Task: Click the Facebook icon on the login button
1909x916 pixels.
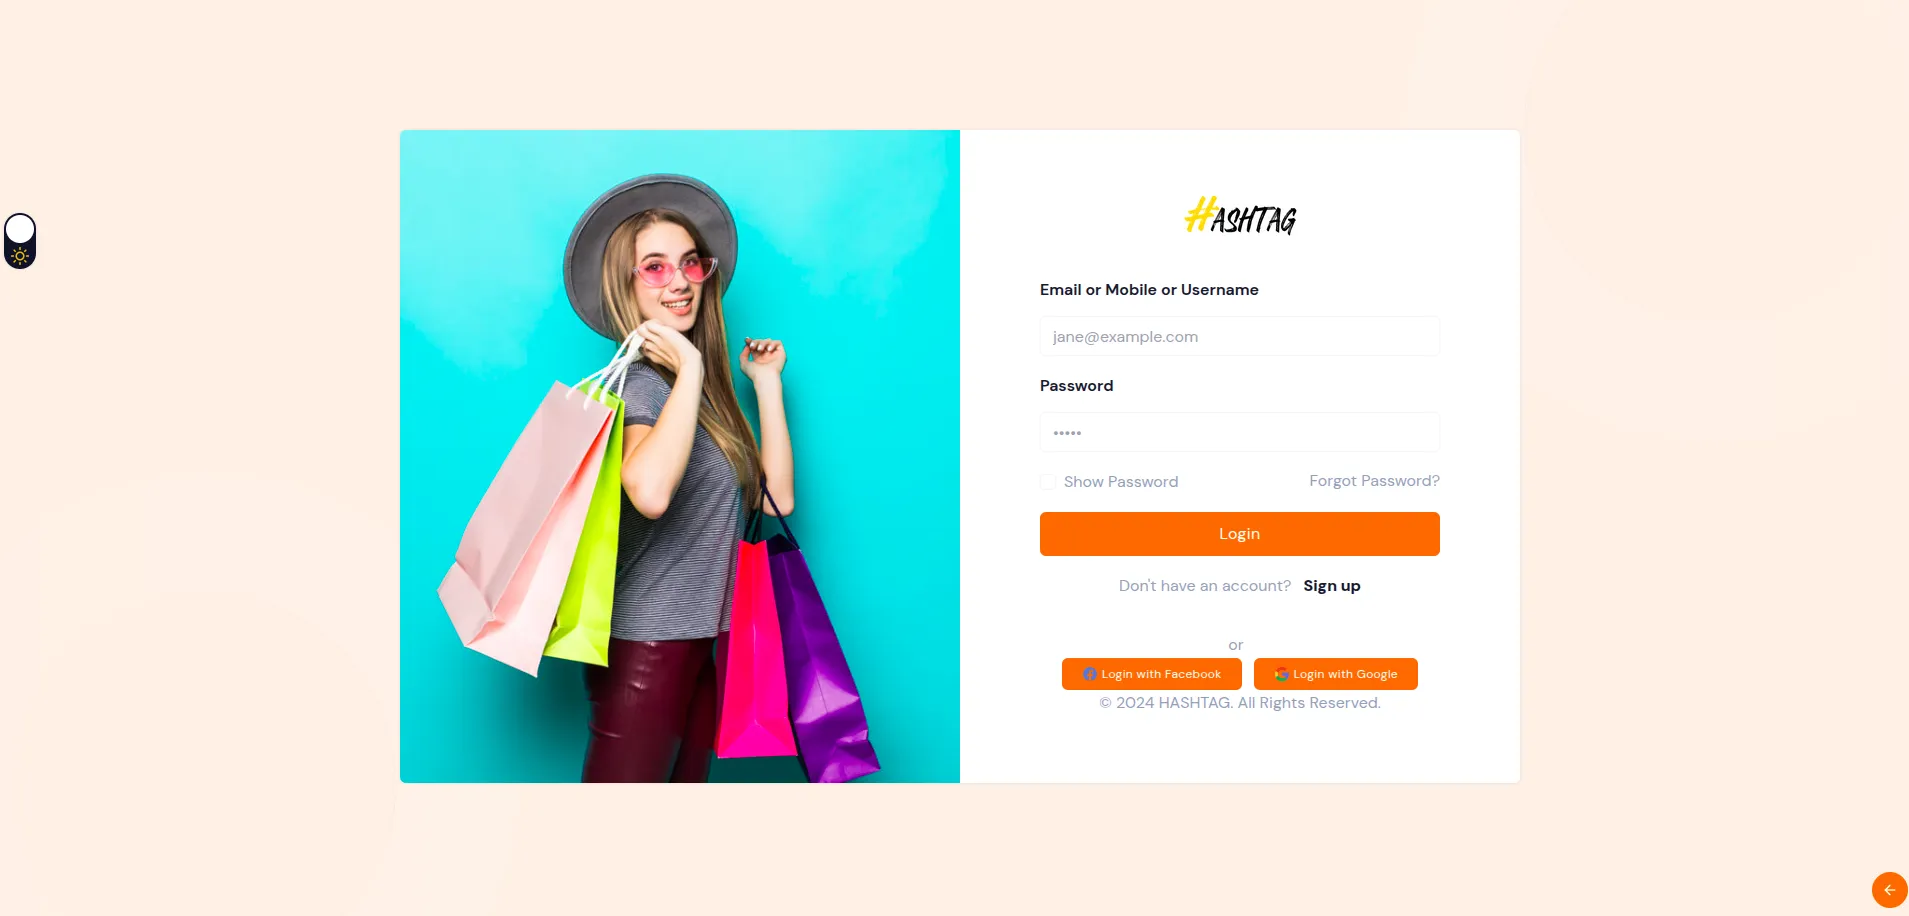Action: [x=1090, y=674]
